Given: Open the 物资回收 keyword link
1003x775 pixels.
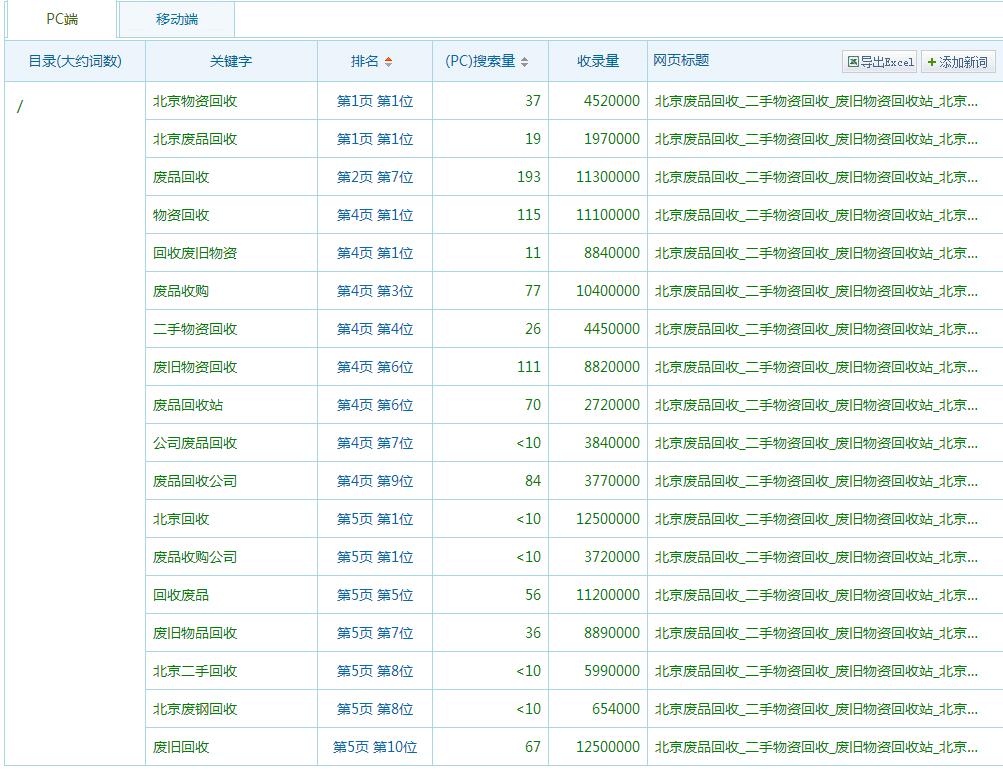Looking at the screenshot, I should [x=181, y=215].
